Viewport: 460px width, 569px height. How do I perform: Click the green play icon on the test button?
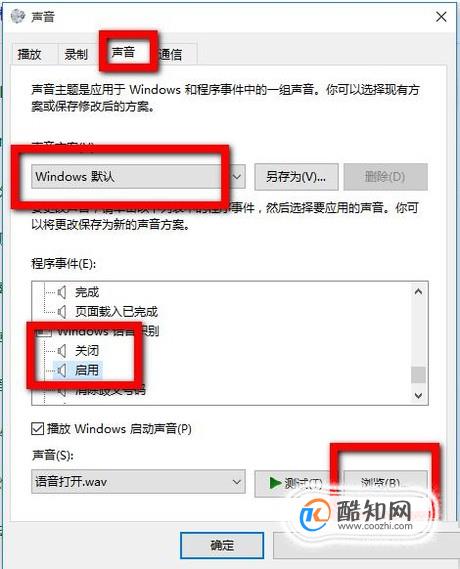pyautogui.click(x=275, y=483)
